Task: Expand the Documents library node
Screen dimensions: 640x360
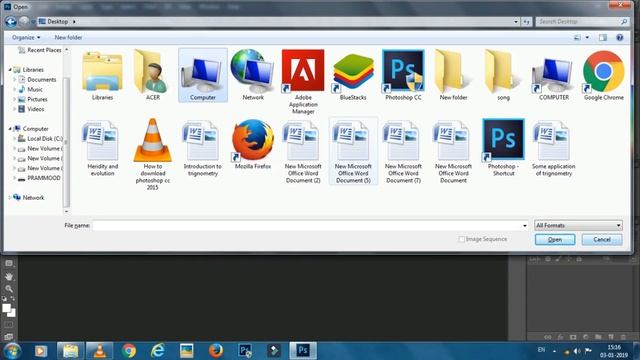Action: tap(15, 80)
